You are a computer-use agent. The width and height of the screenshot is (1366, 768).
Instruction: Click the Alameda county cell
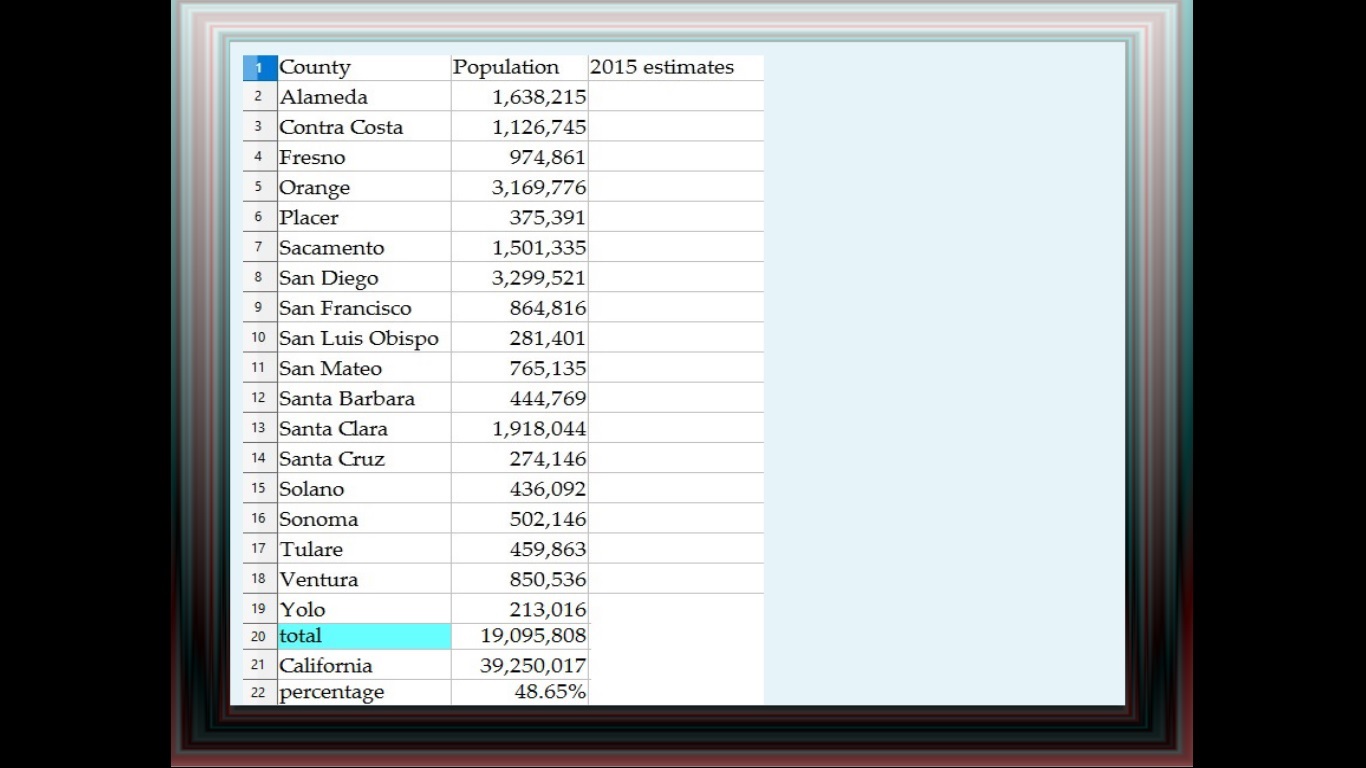click(x=324, y=97)
